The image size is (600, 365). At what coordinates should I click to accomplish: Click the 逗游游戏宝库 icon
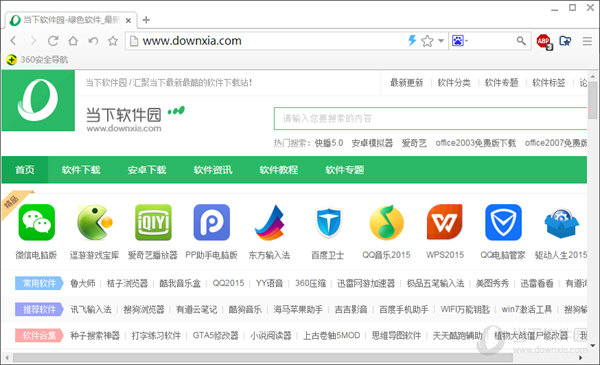[x=95, y=222]
